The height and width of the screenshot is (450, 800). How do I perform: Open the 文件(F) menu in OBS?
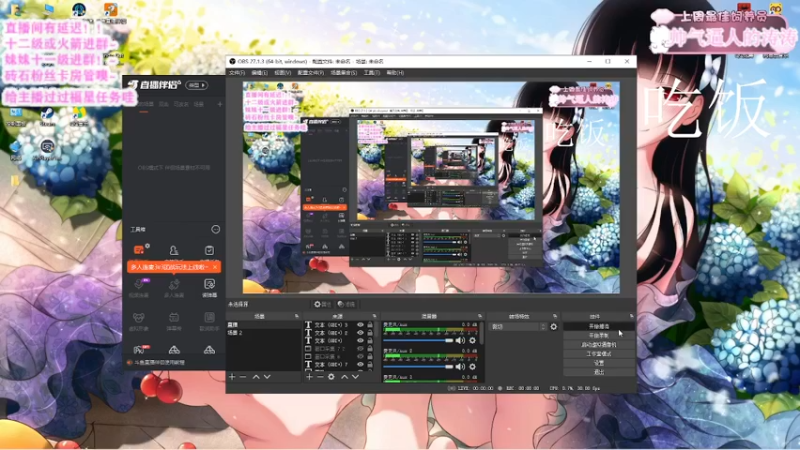[x=237, y=73]
